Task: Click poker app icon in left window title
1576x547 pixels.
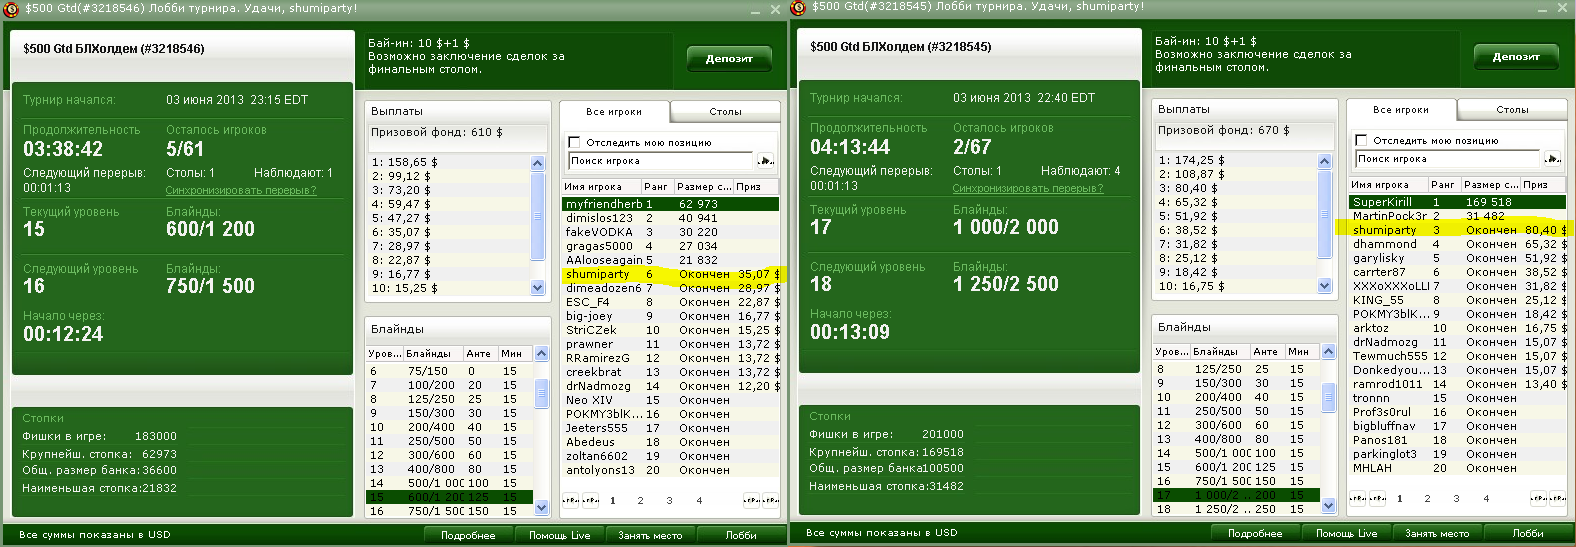Action: 11,8
